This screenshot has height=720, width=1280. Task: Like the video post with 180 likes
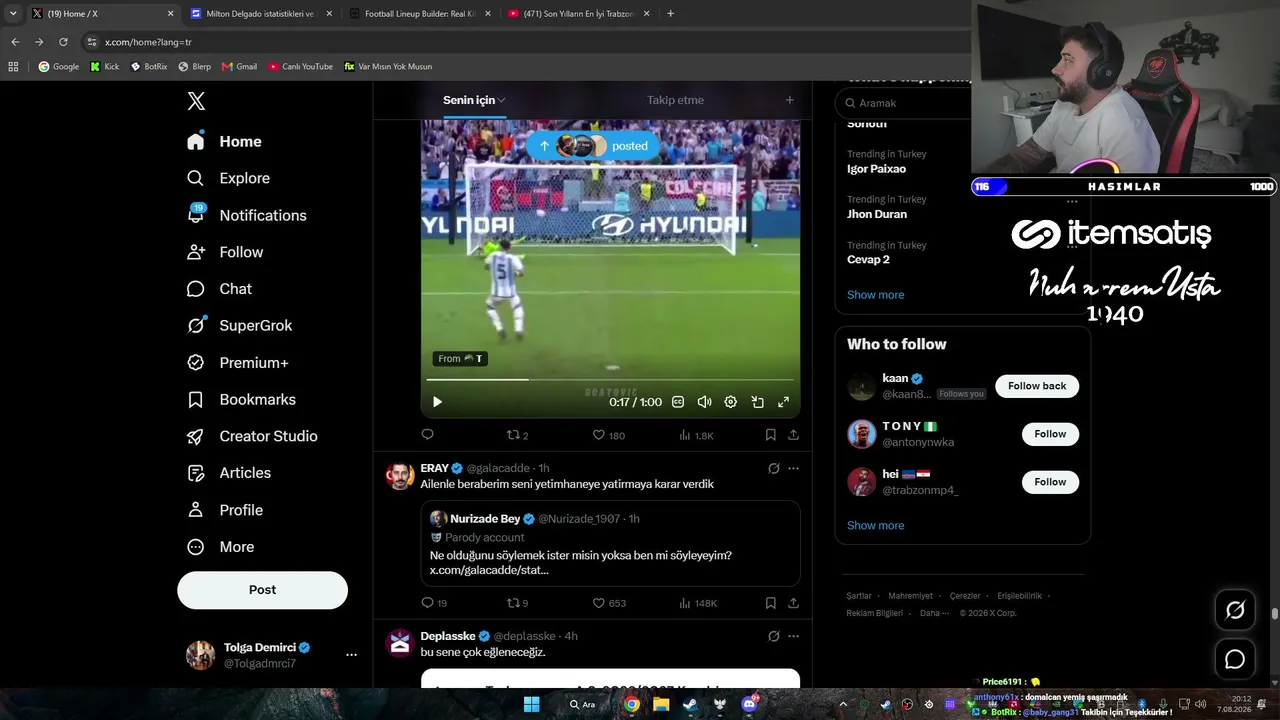(x=609, y=435)
